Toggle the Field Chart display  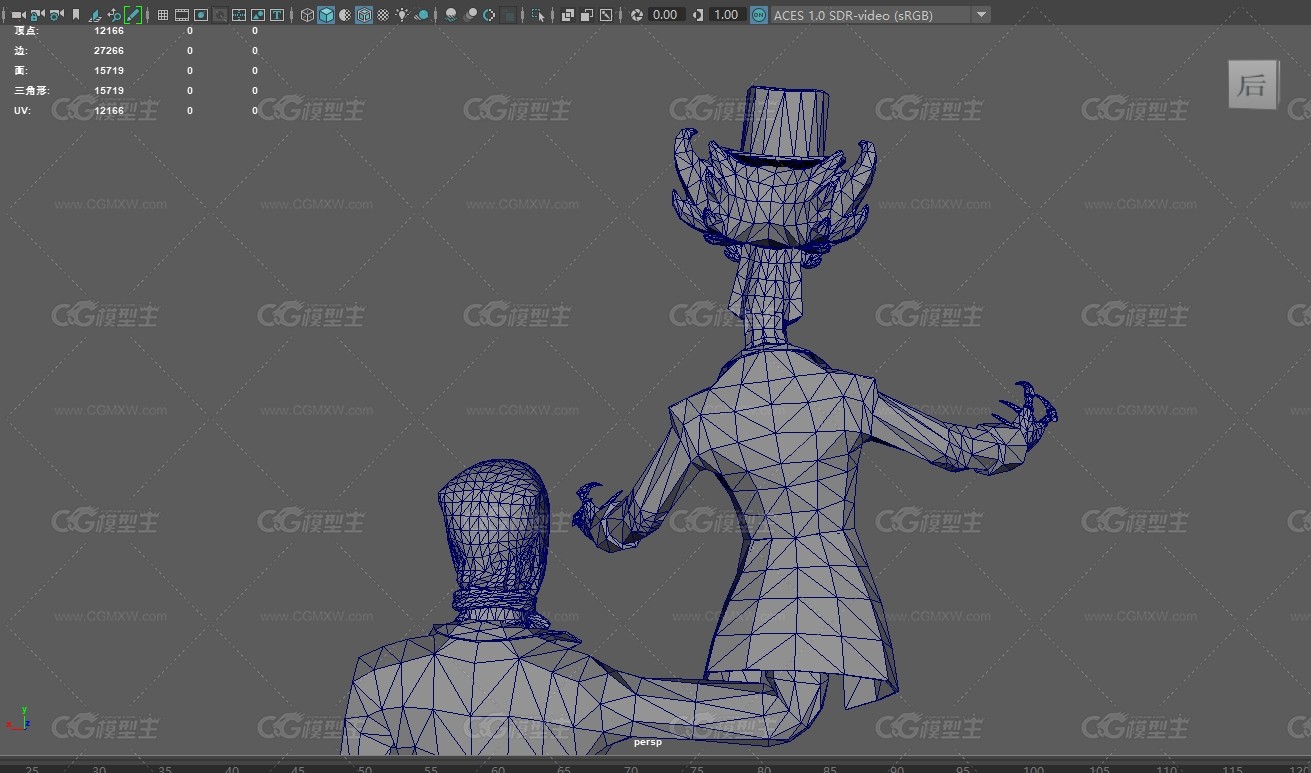tap(239, 15)
